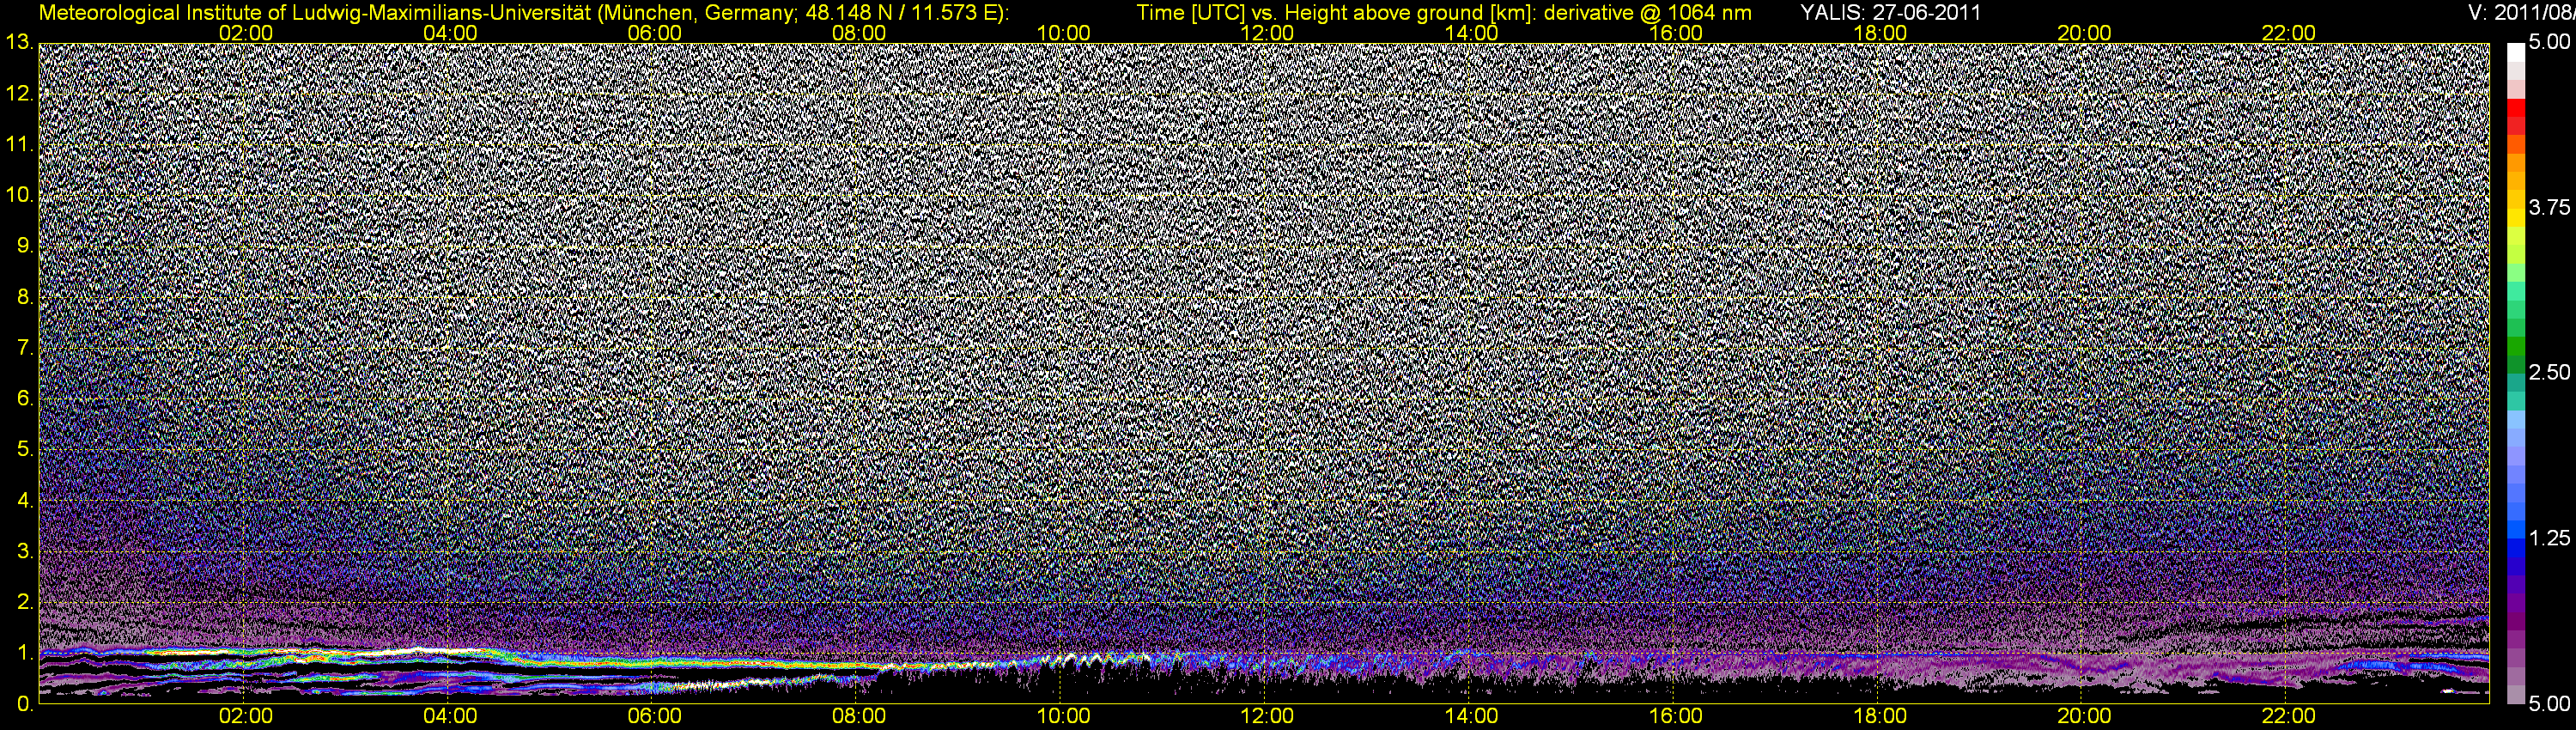Image resolution: width=2576 pixels, height=730 pixels.
Task: Click the 4. km height label
Action: 24,500
